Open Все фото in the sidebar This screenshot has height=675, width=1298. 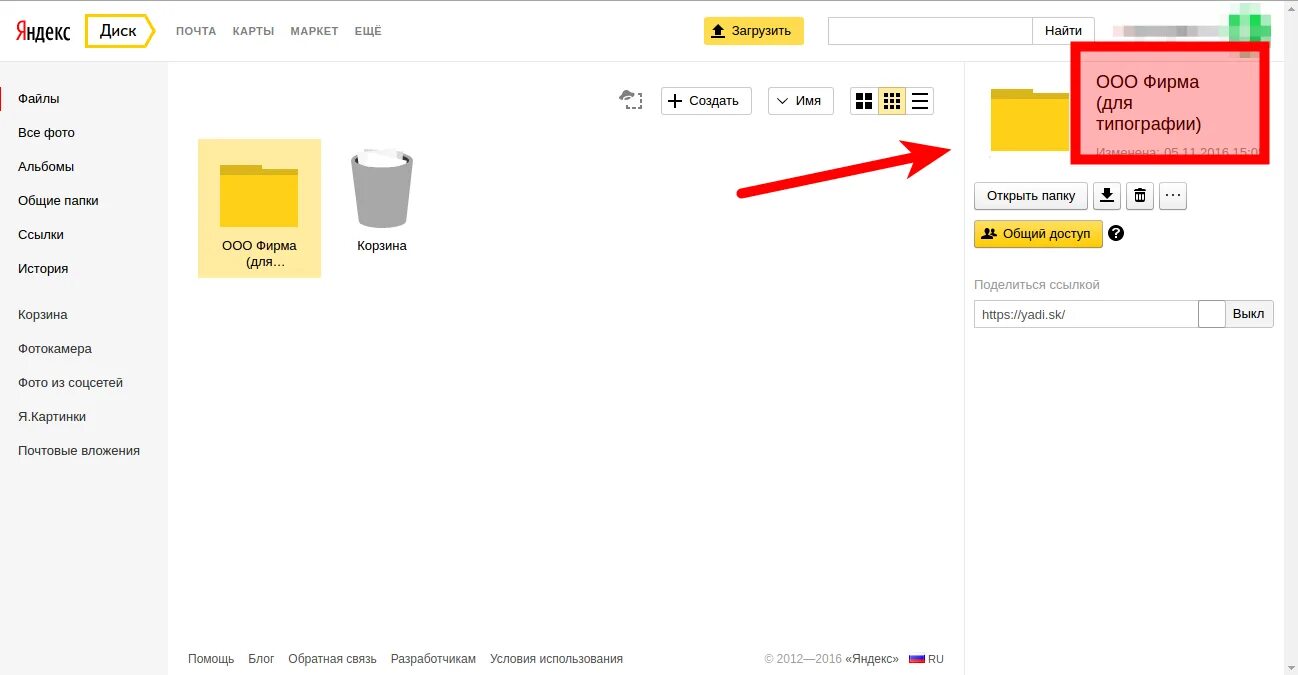(x=46, y=133)
